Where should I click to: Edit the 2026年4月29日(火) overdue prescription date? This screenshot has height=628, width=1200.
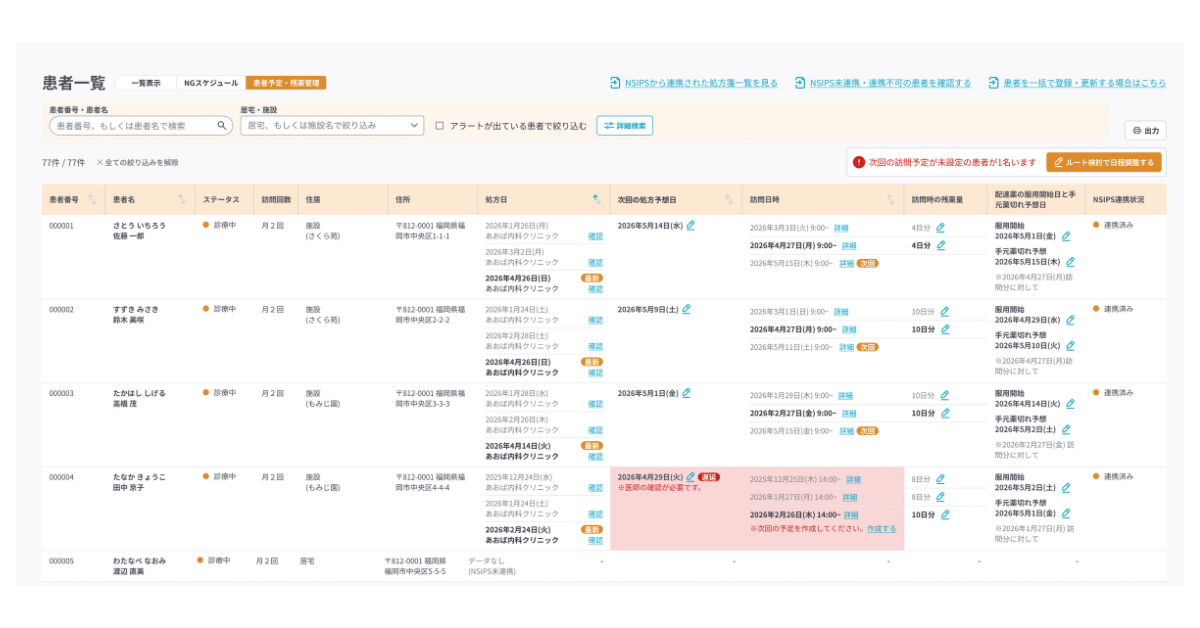point(690,477)
